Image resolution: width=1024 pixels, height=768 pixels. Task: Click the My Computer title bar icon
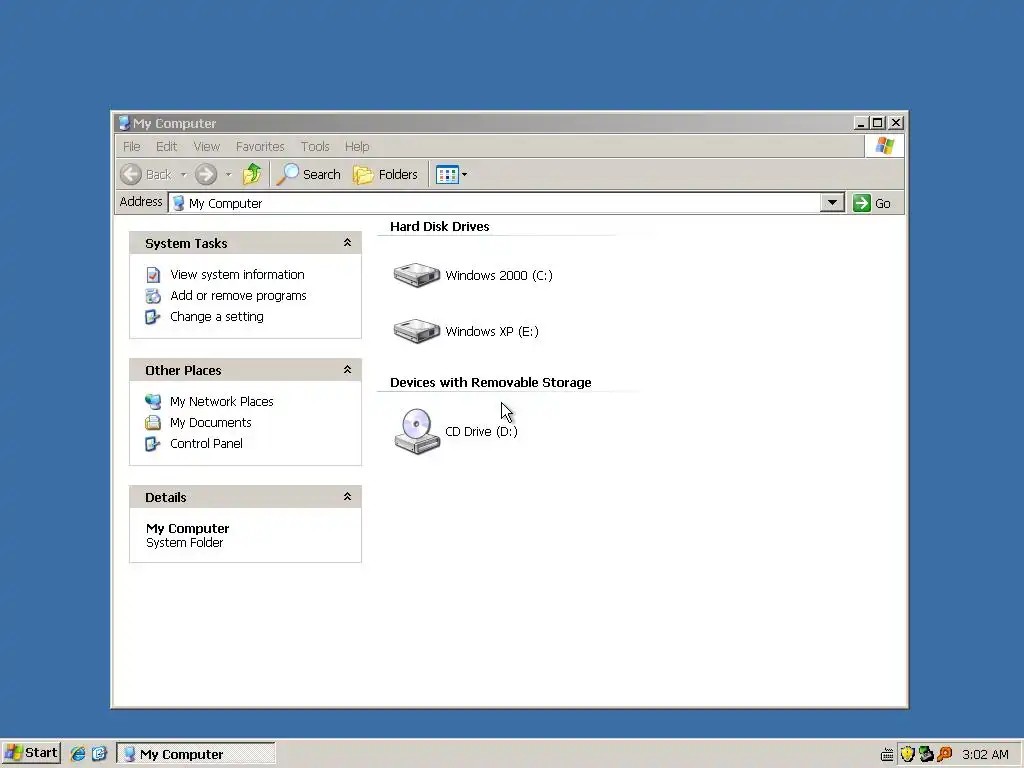(124, 123)
